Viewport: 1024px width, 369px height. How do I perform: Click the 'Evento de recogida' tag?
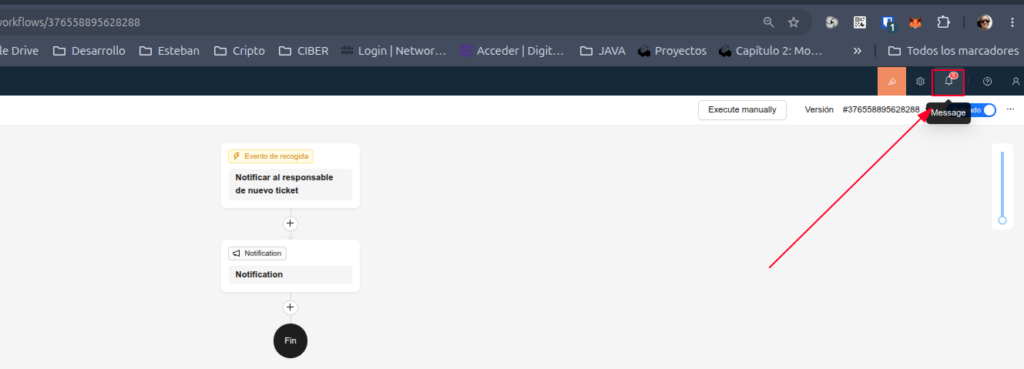270,157
